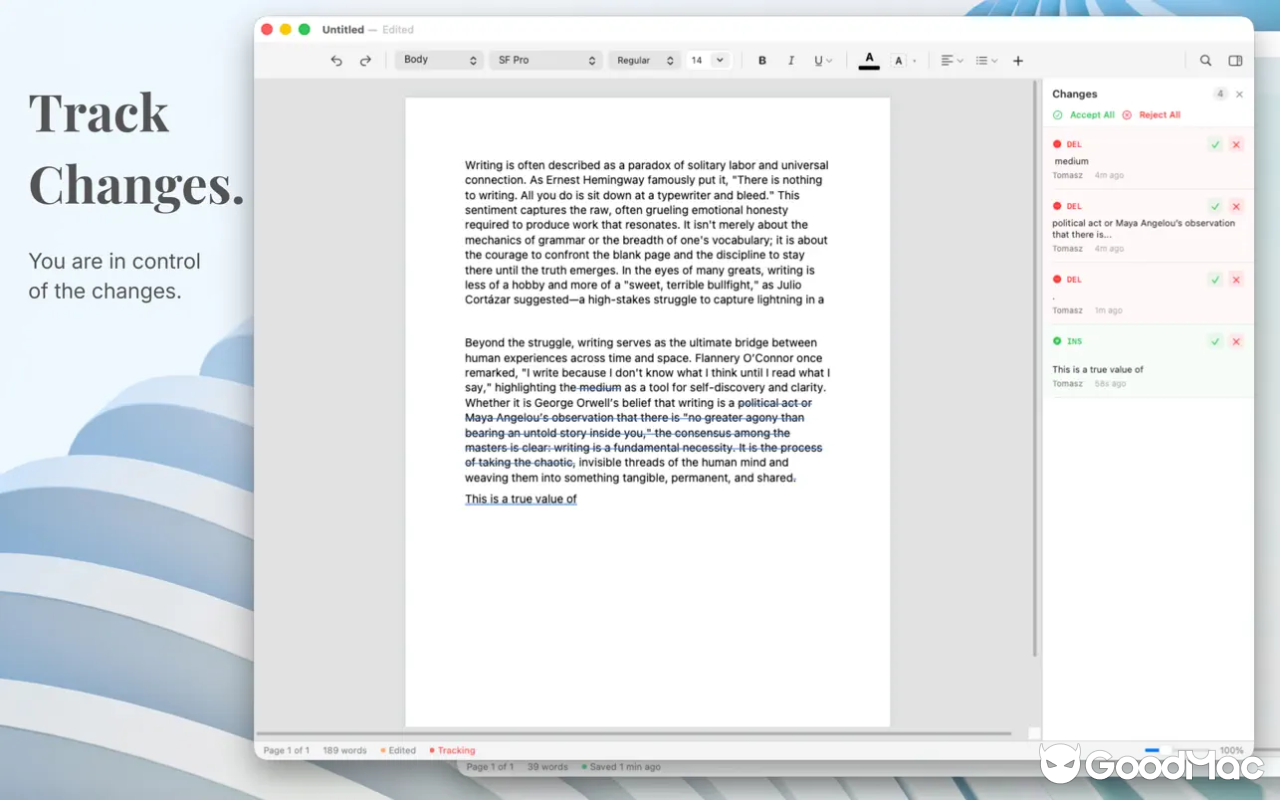Open the text color swatch

tap(869, 60)
